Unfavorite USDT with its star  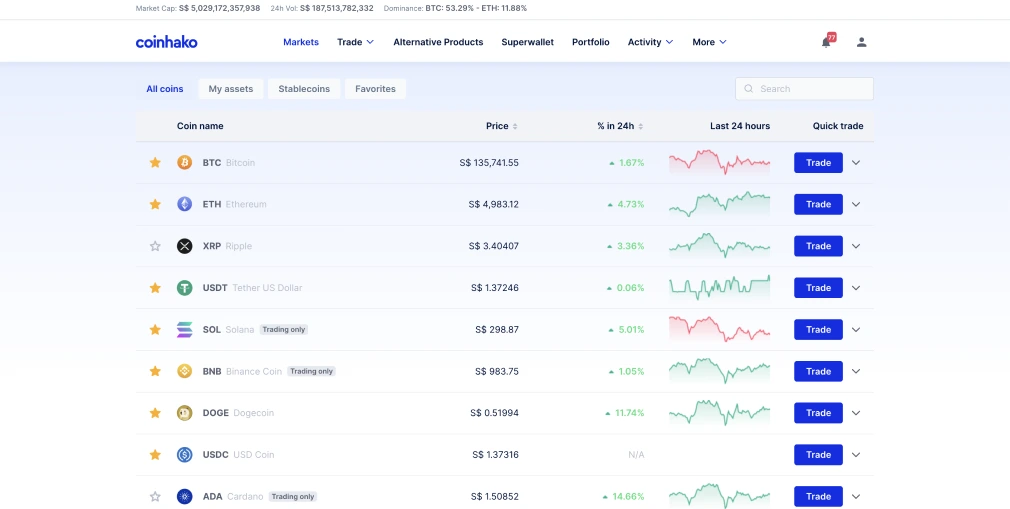[x=155, y=288]
